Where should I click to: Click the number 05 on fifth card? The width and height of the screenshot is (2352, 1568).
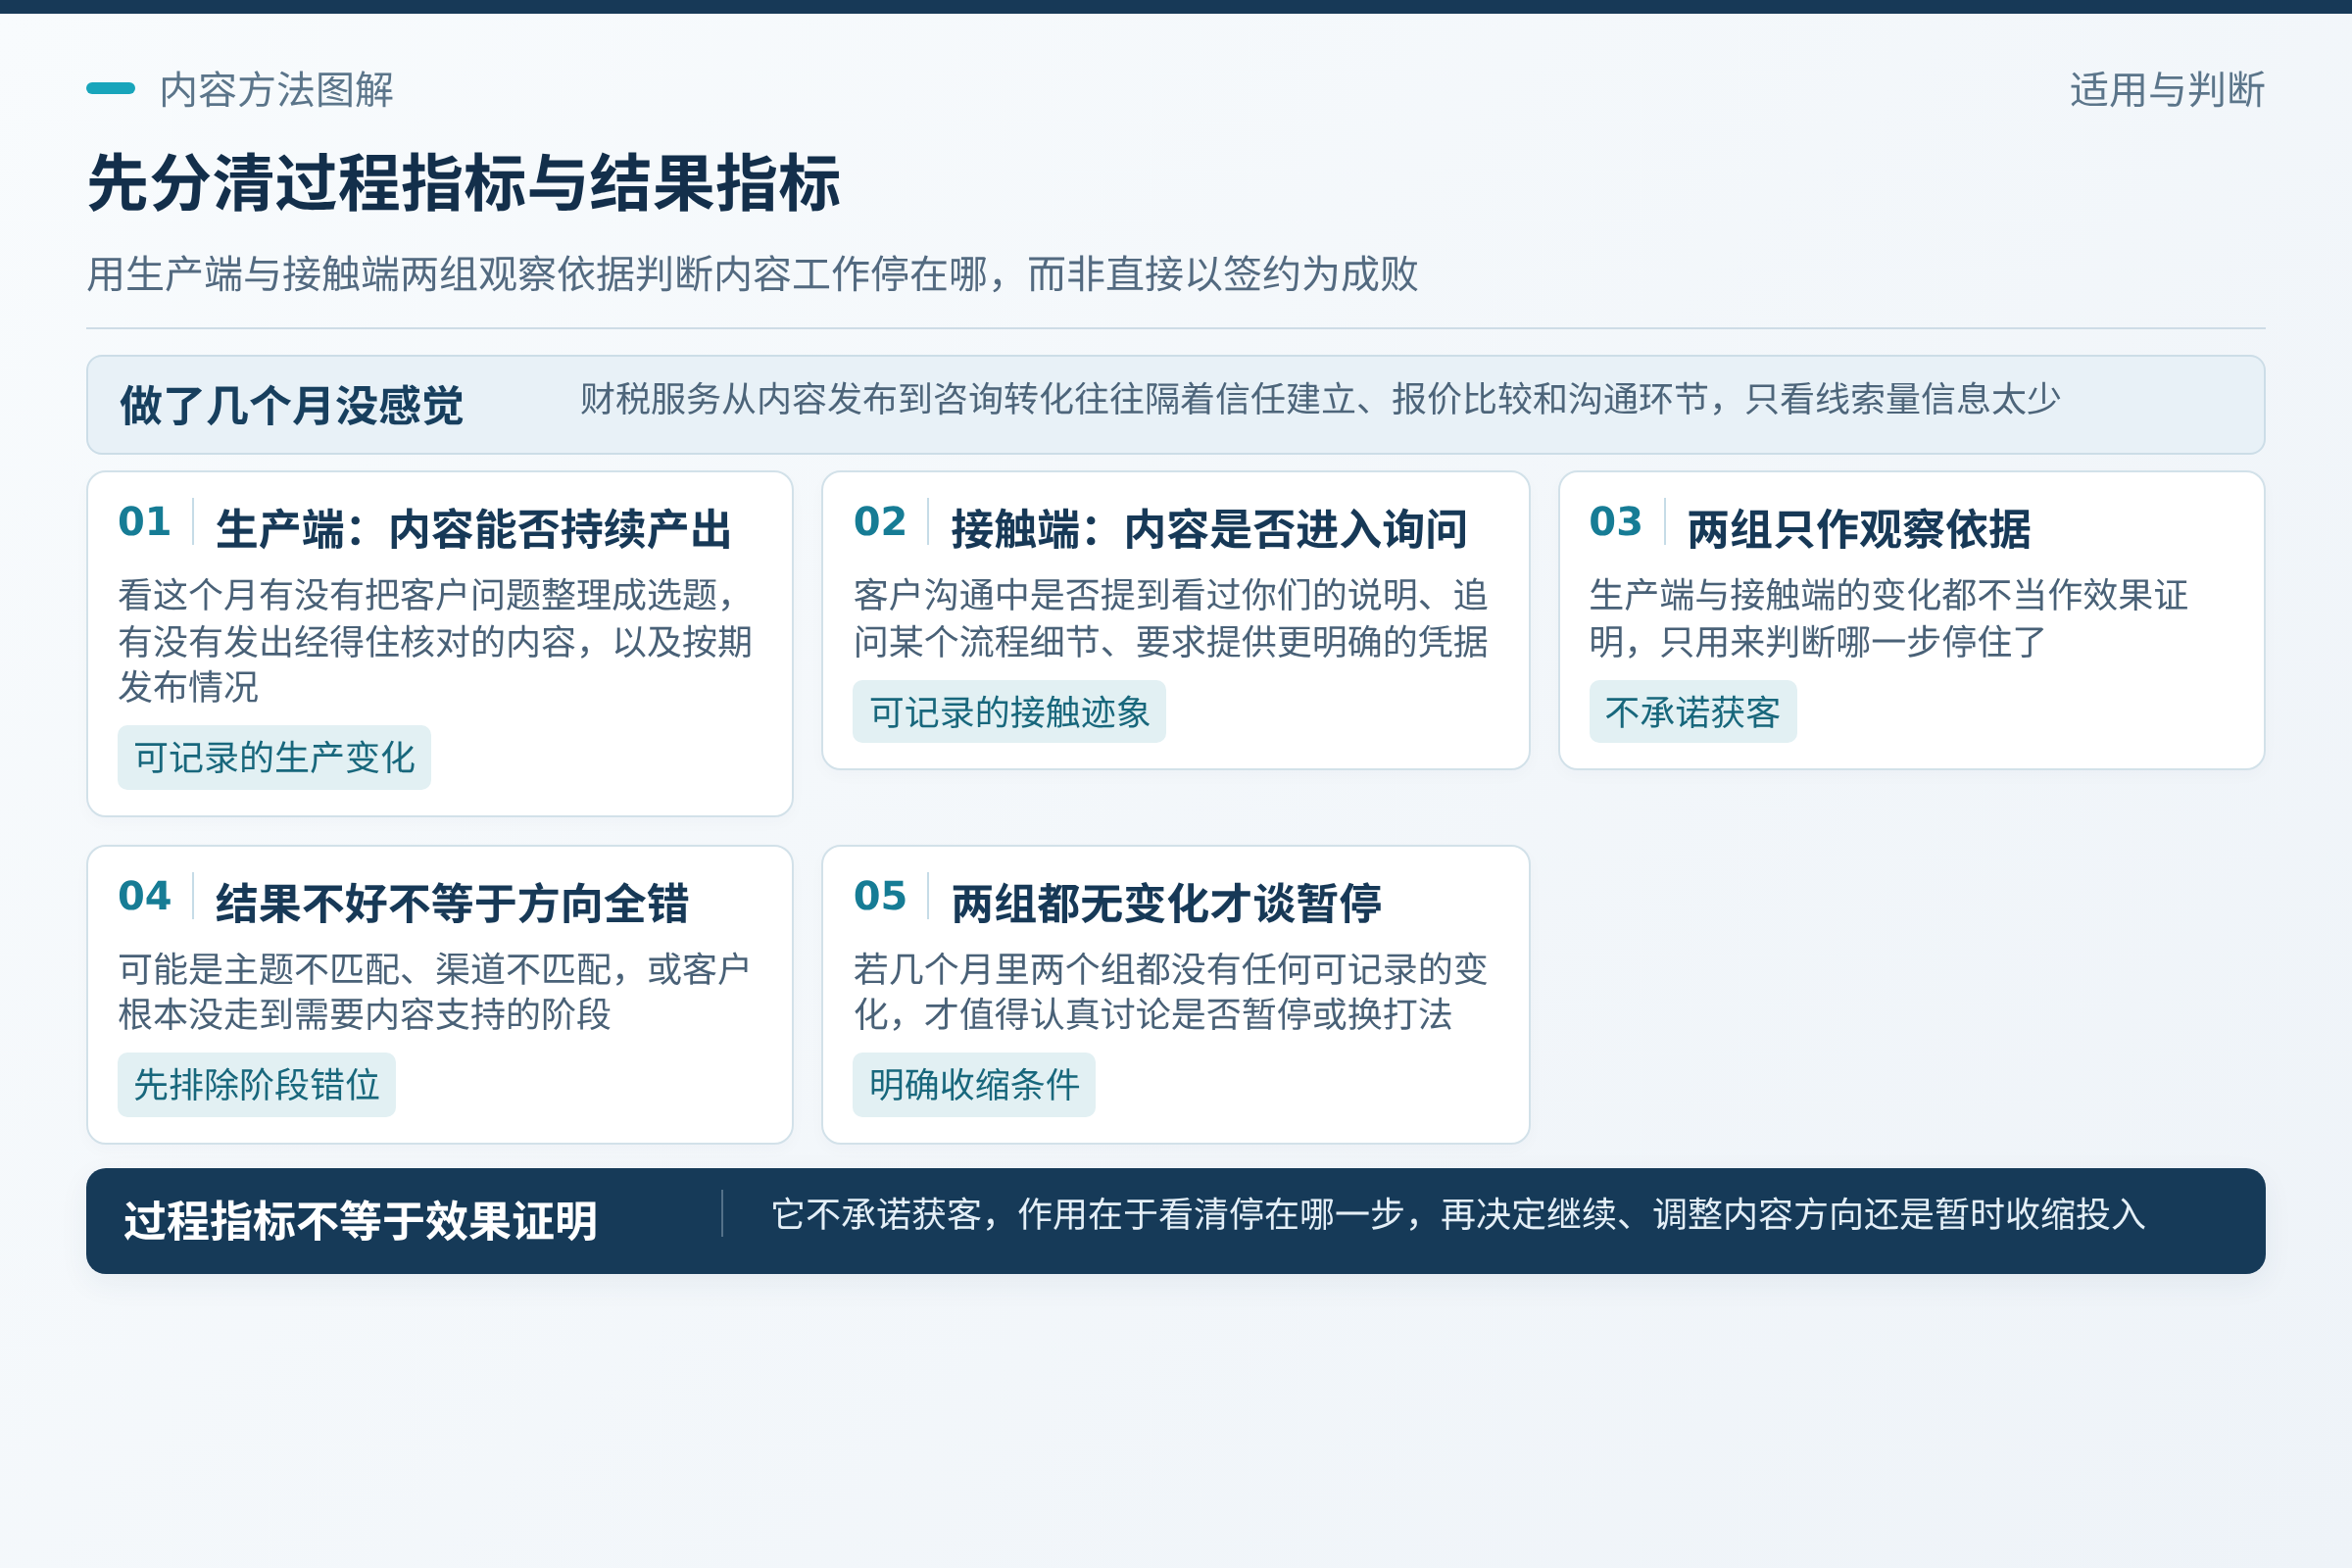pyautogui.click(x=880, y=896)
